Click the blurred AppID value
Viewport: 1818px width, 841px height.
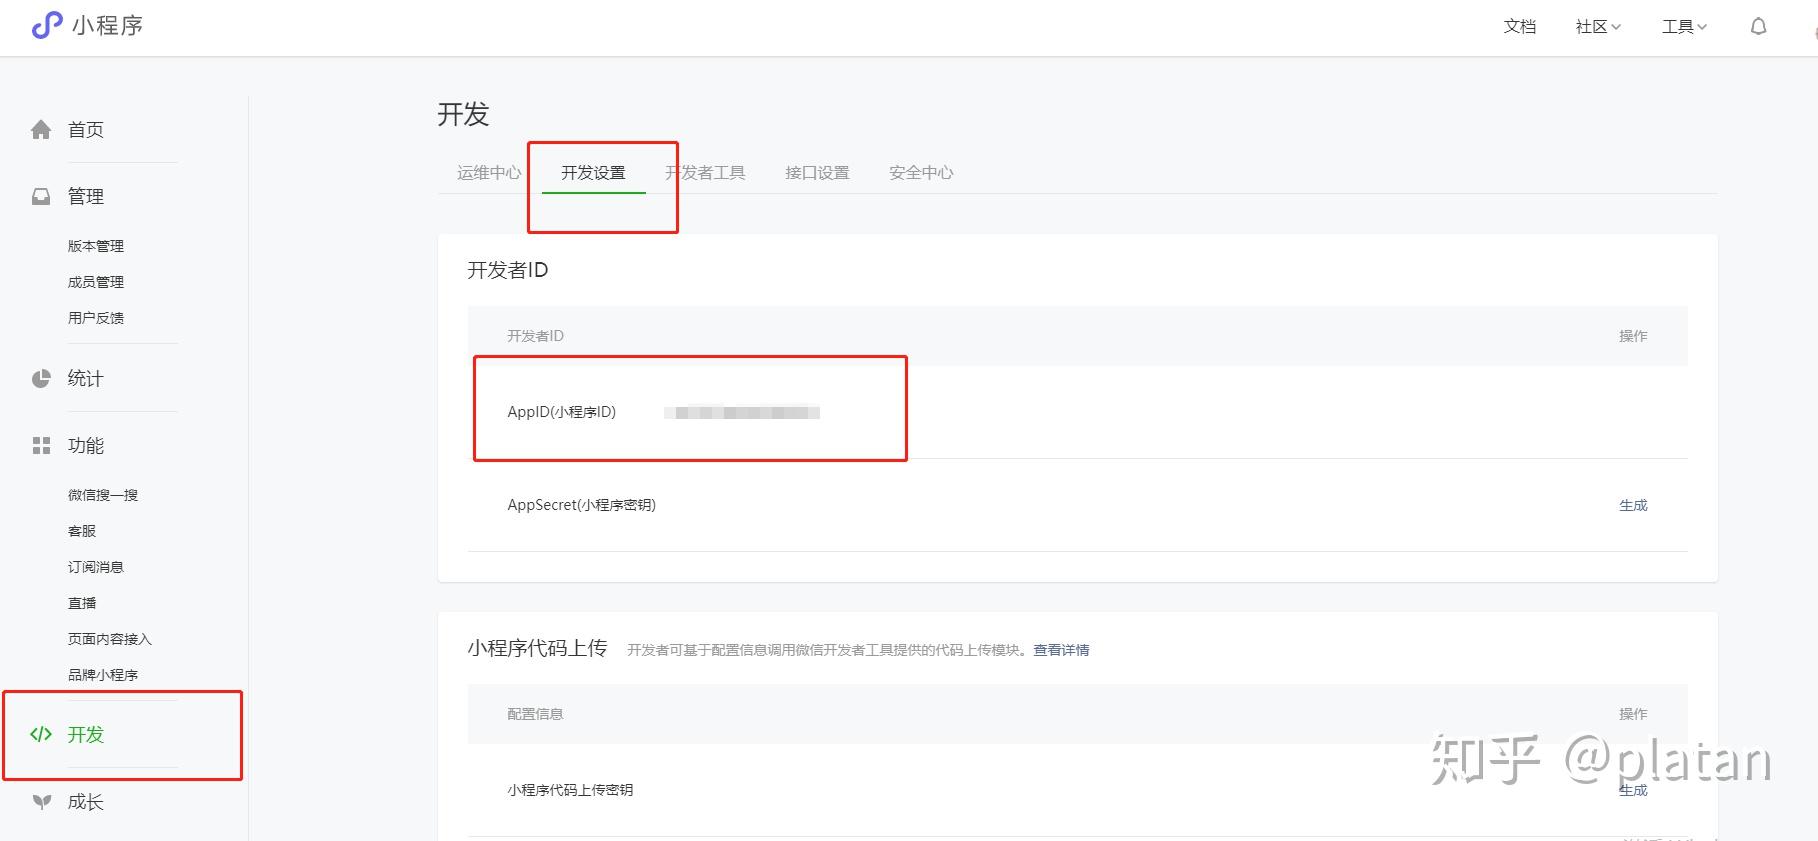(x=742, y=412)
